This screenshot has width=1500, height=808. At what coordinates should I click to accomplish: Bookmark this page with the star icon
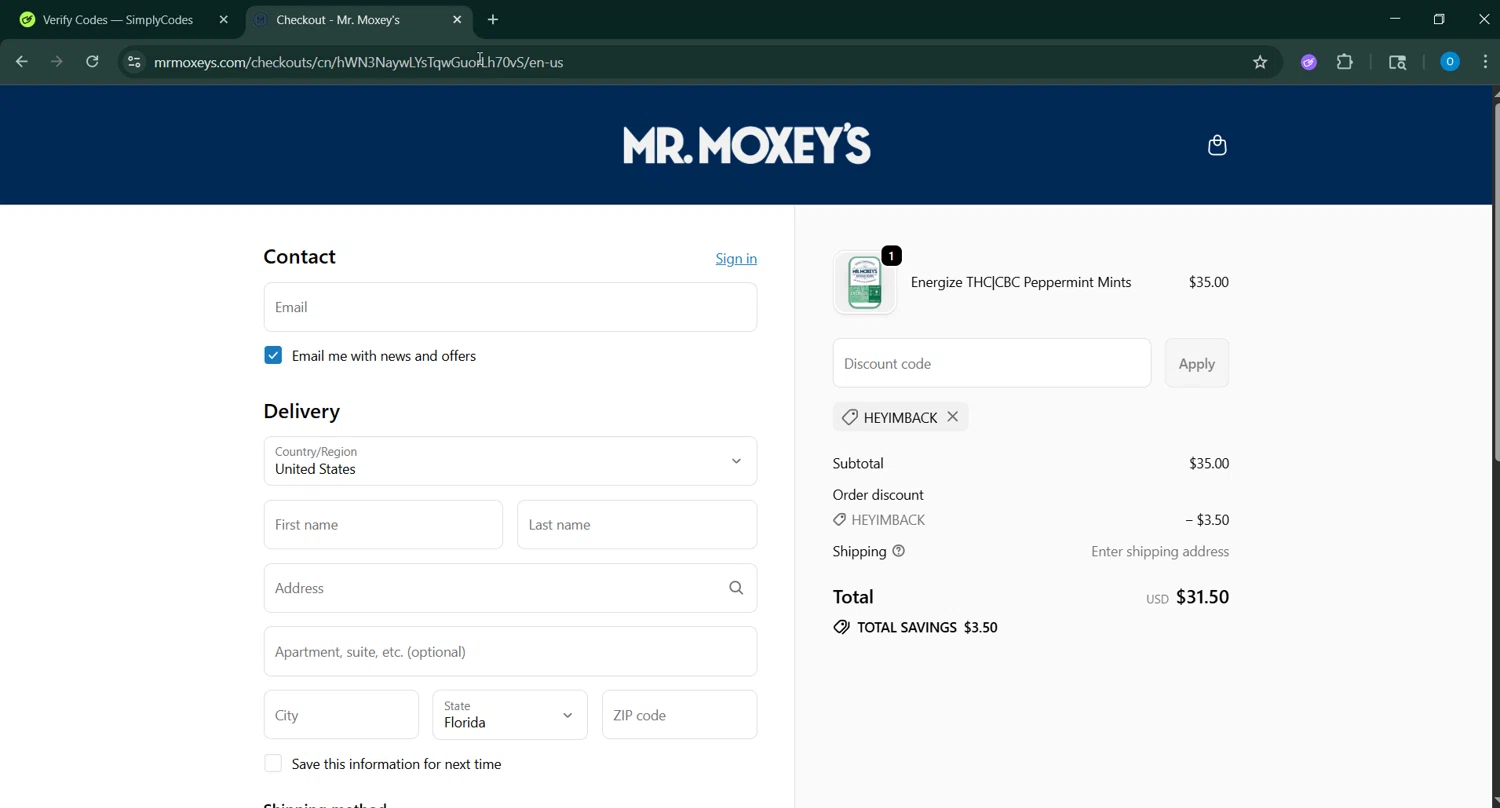tap(1260, 62)
